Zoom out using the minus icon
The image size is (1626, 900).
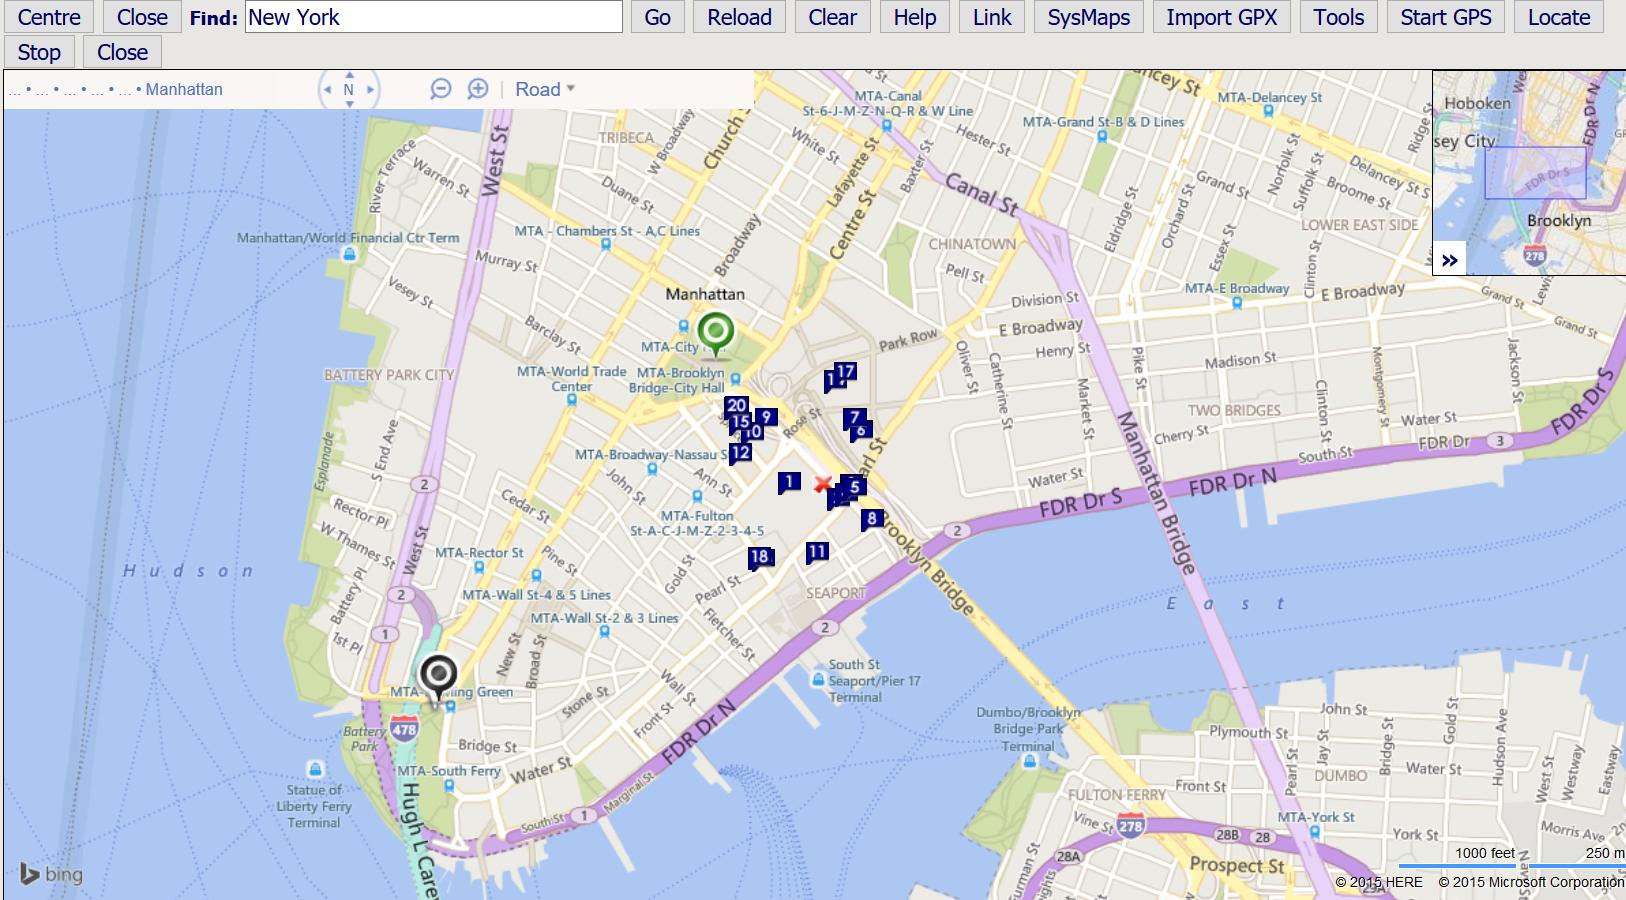[441, 89]
